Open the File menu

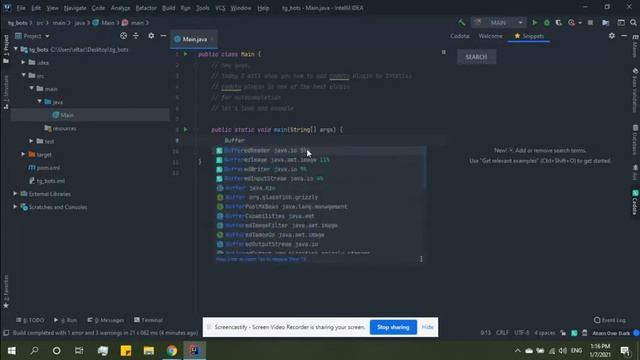(x=21, y=8)
